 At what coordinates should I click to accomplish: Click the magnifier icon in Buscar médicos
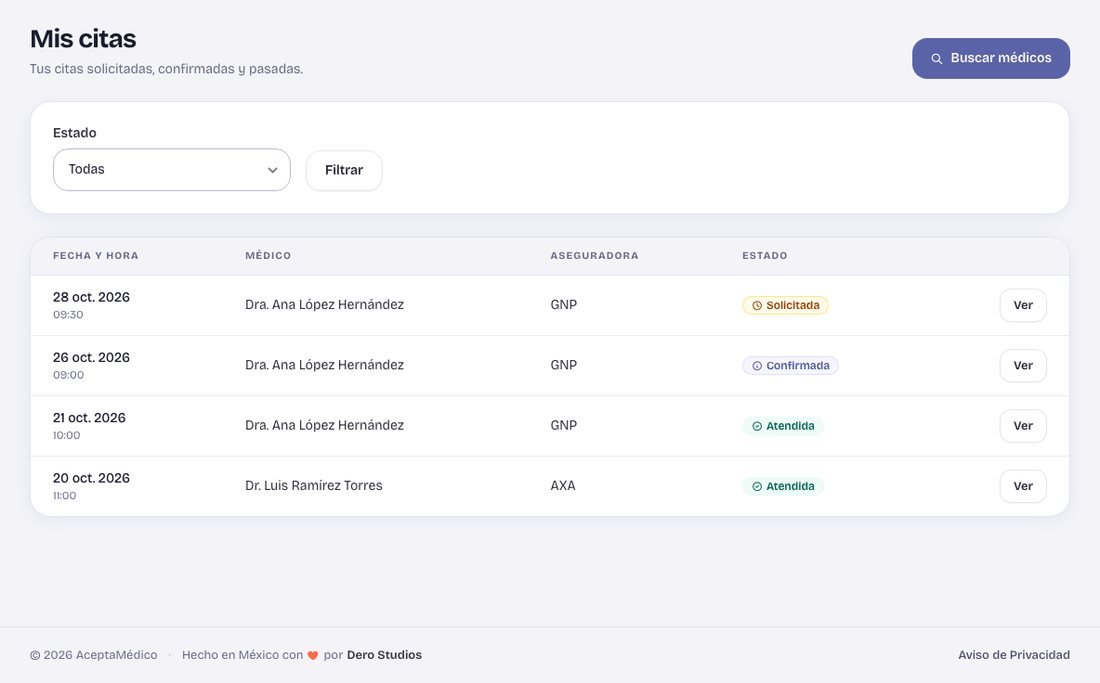[937, 59]
